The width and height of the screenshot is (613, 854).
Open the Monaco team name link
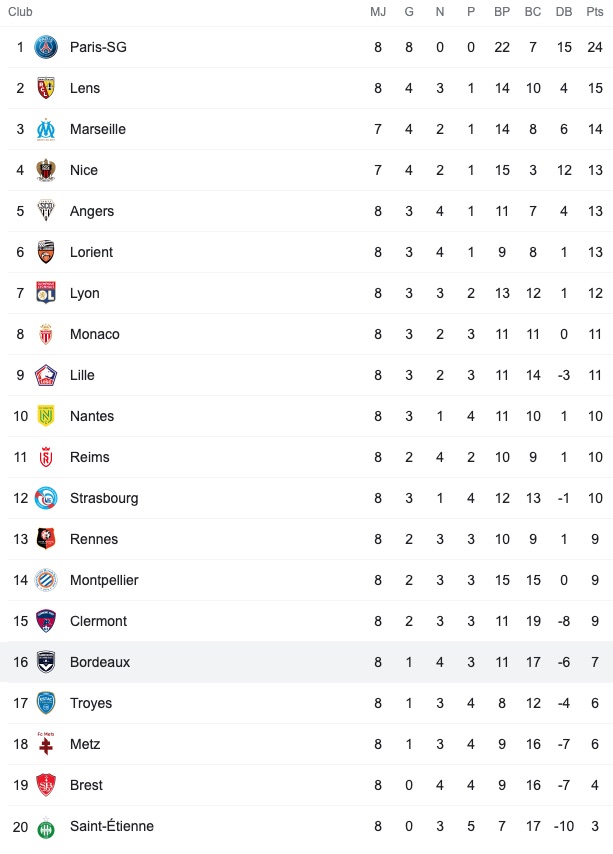pyautogui.click(x=95, y=334)
